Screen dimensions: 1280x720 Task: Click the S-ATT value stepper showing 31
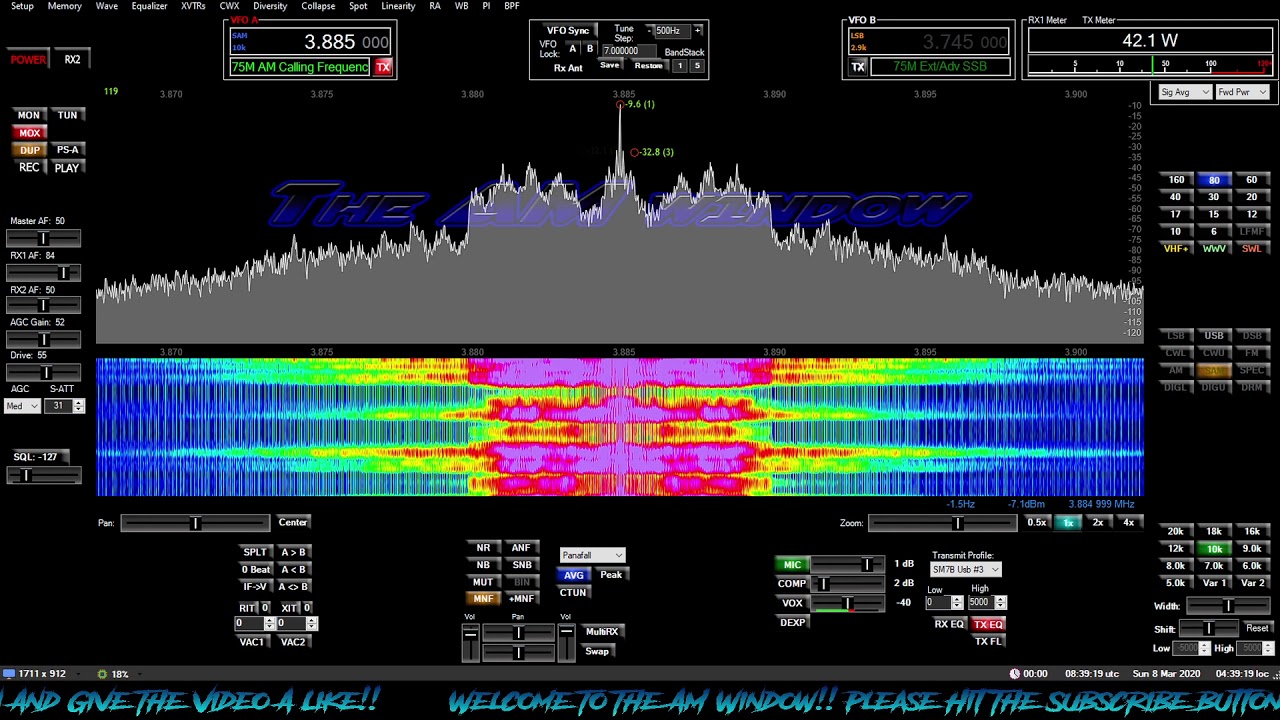click(x=65, y=406)
